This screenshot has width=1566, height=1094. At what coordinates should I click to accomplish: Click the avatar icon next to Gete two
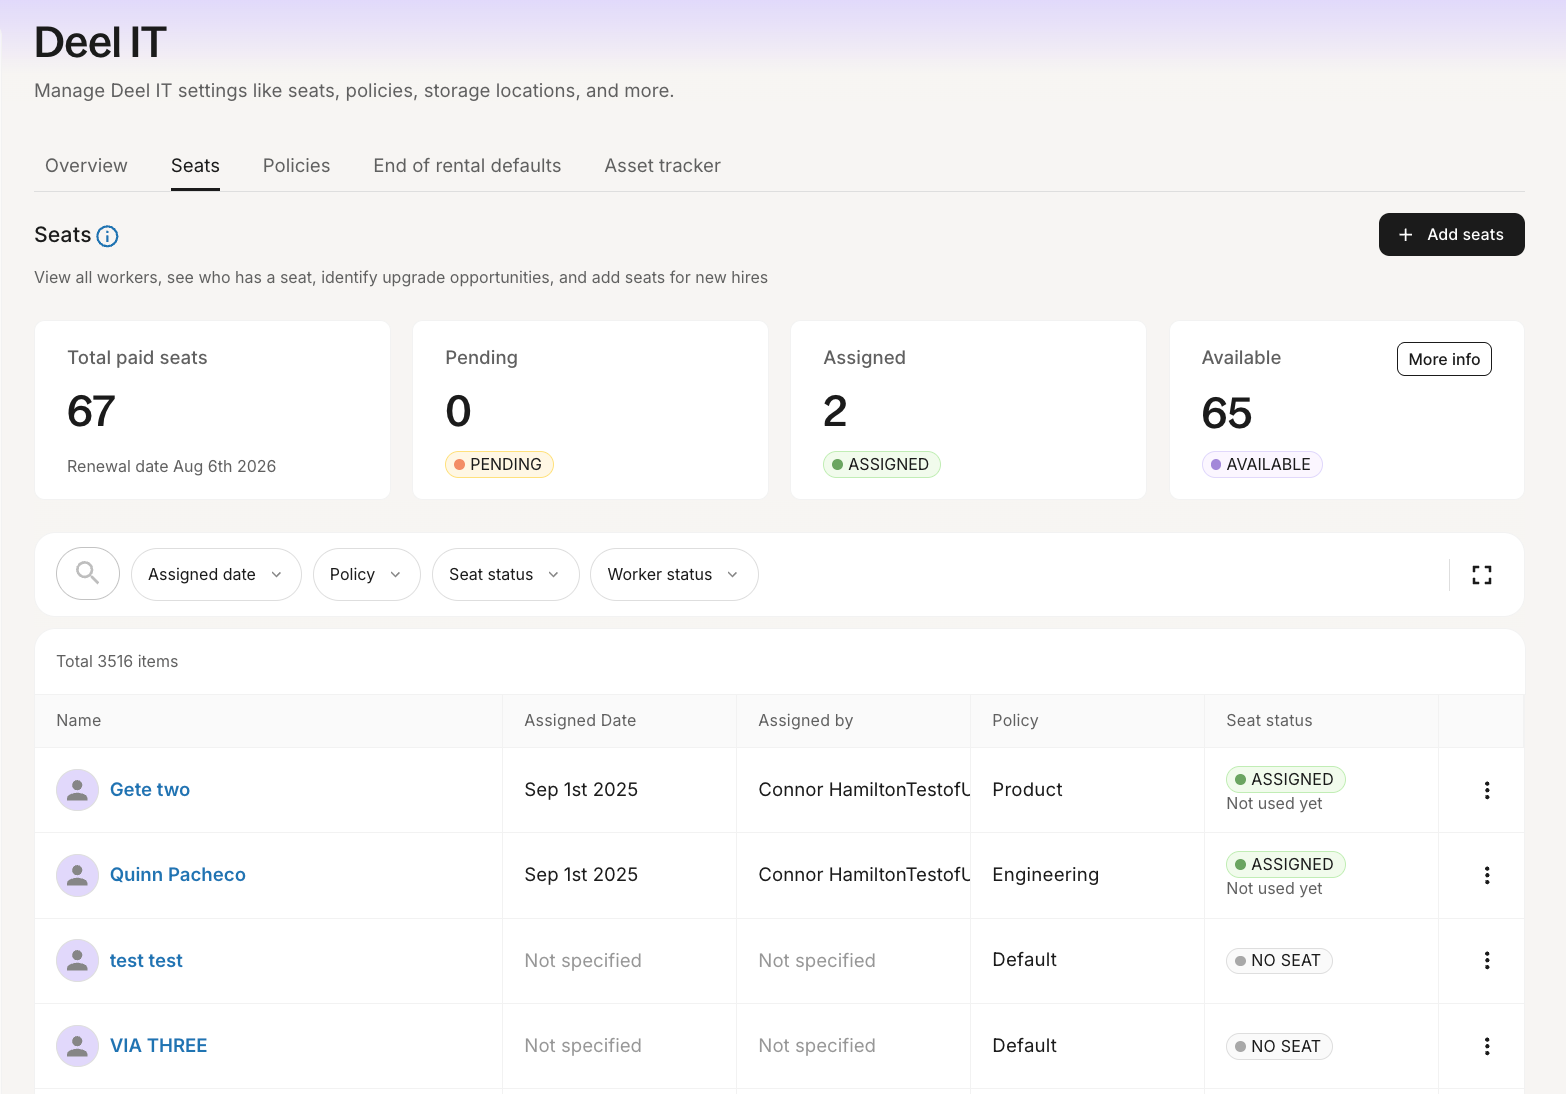[77, 790]
